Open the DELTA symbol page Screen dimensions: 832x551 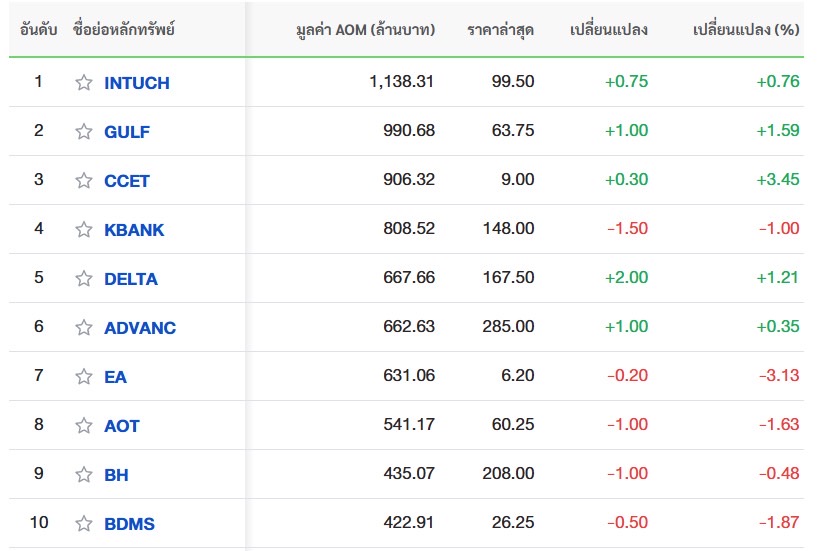click(131, 279)
